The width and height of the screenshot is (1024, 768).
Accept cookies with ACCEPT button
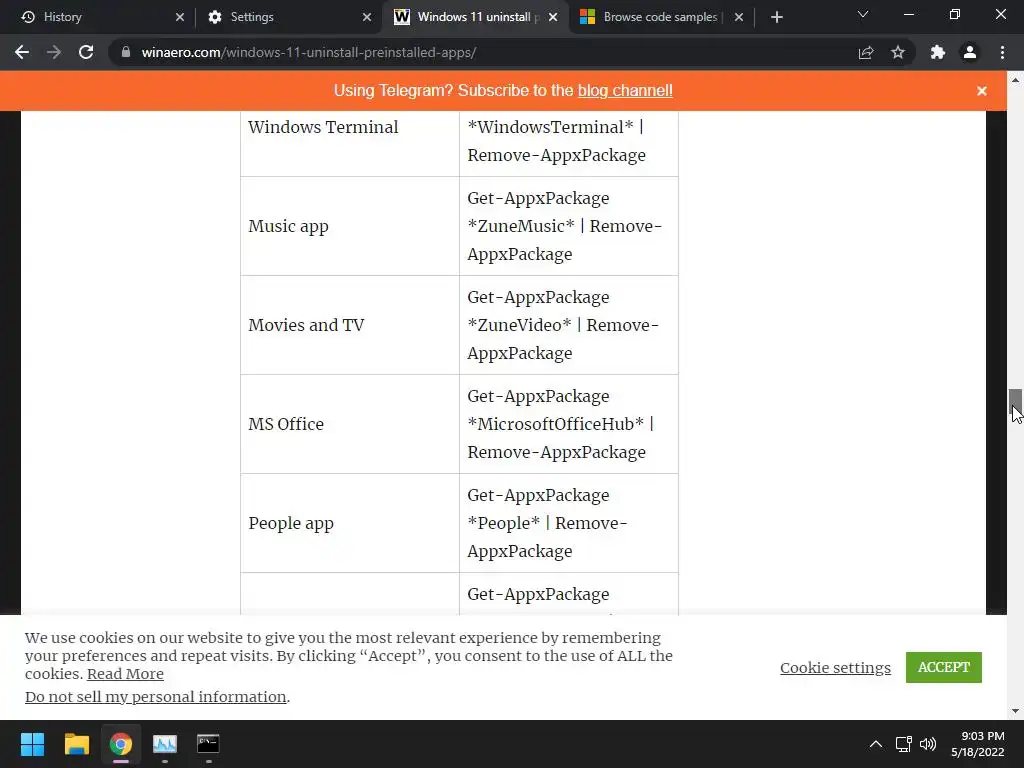(x=944, y=667)
